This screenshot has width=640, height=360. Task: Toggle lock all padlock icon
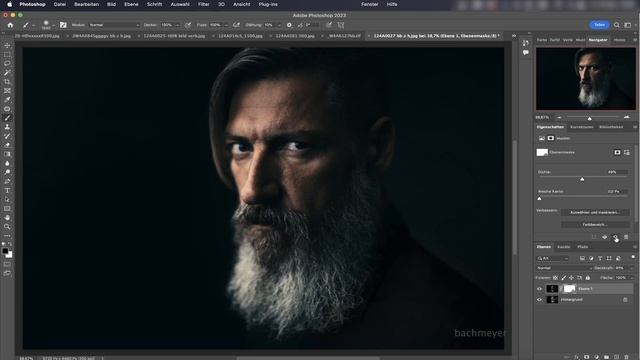(588, 278)
